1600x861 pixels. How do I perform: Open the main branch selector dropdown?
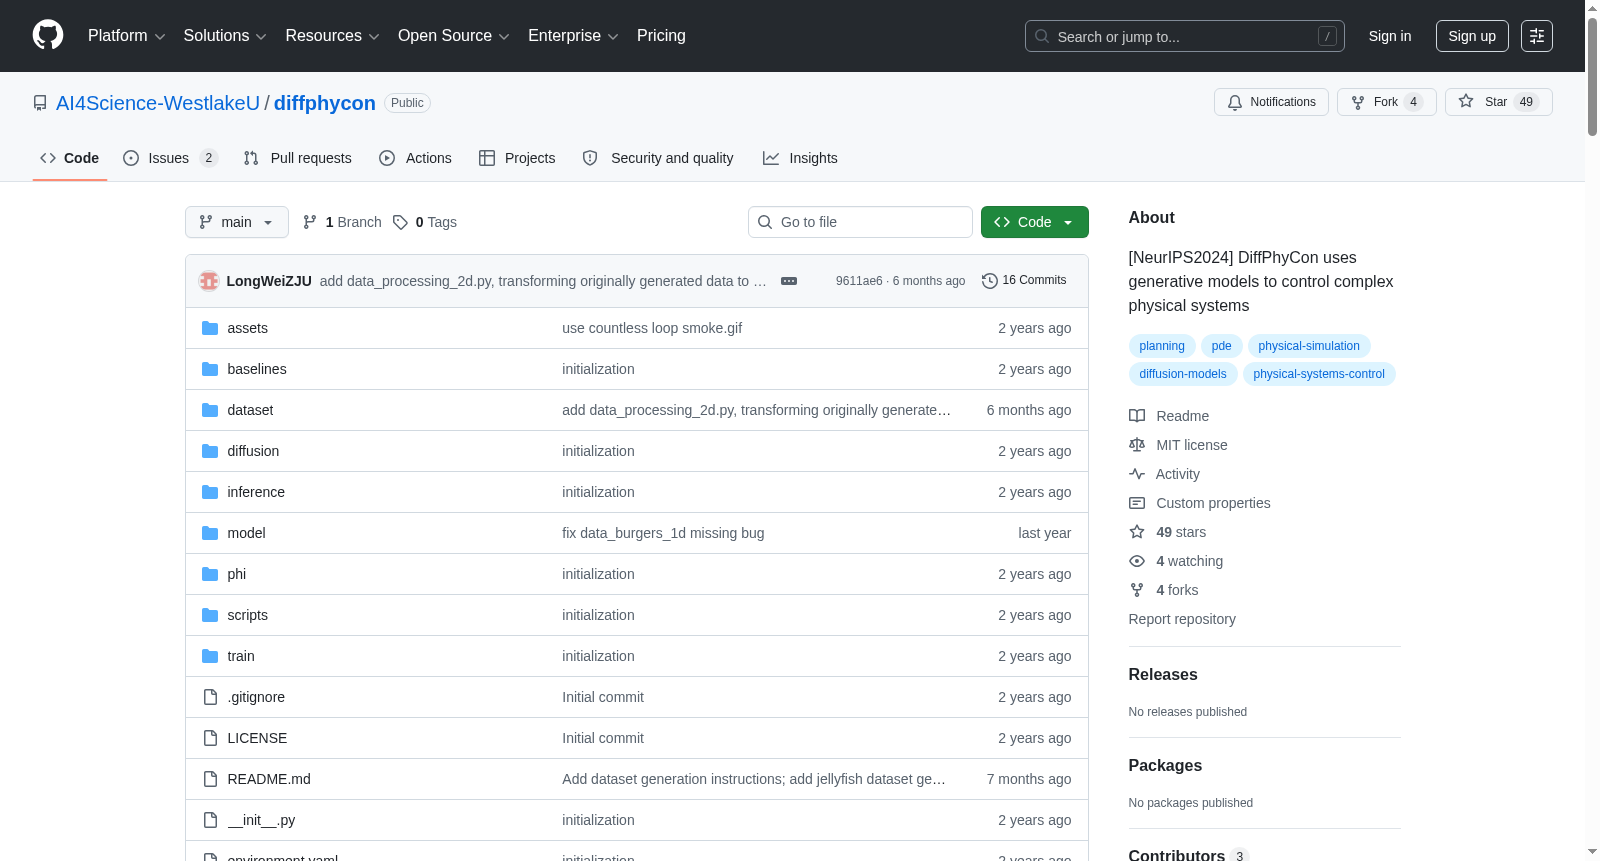pos(237,222)
